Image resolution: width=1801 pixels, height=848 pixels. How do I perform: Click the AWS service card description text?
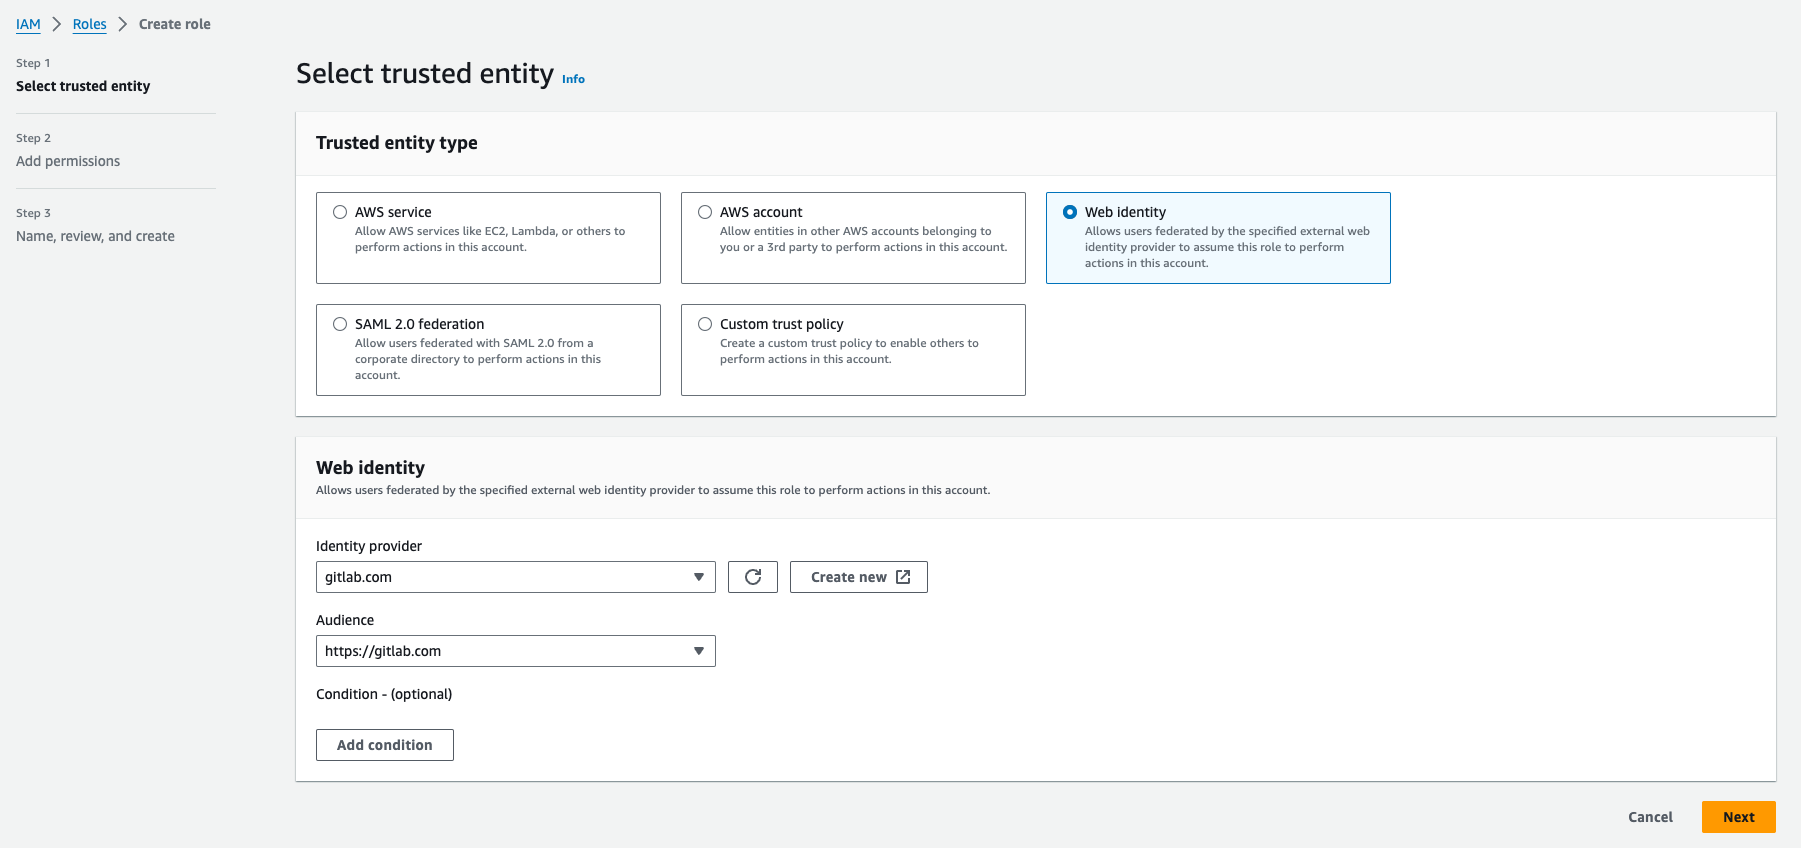[490, 239]
